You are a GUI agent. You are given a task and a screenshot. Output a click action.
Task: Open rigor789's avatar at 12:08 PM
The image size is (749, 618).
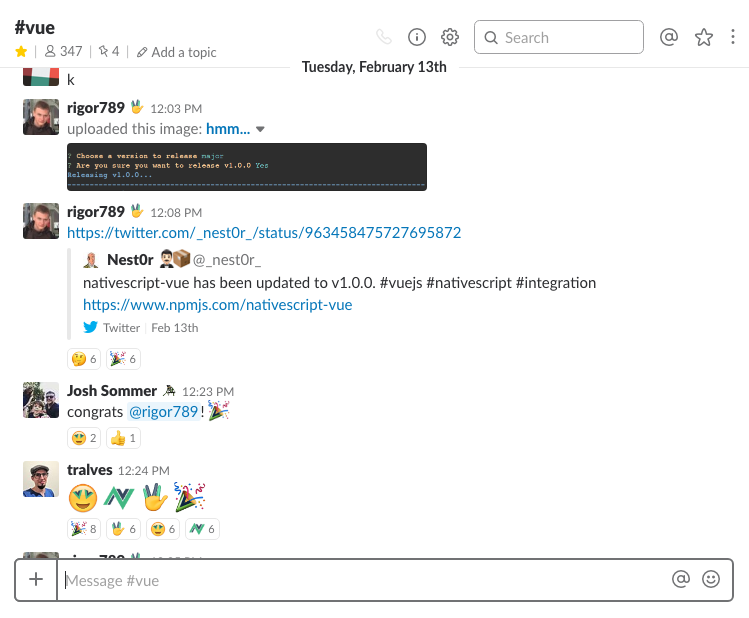pos(41,221)
